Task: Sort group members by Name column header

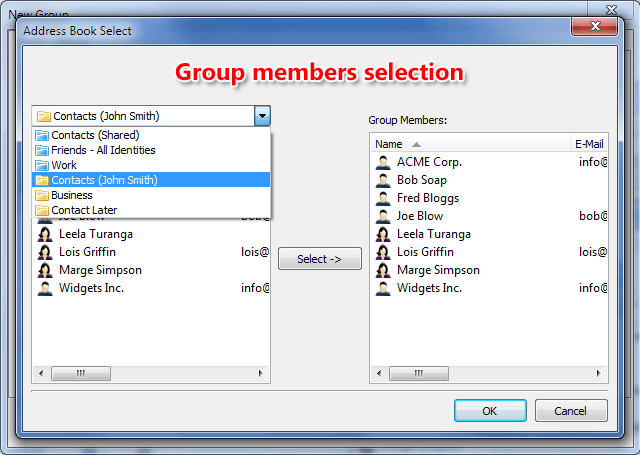Action: [x=470, y=144]
